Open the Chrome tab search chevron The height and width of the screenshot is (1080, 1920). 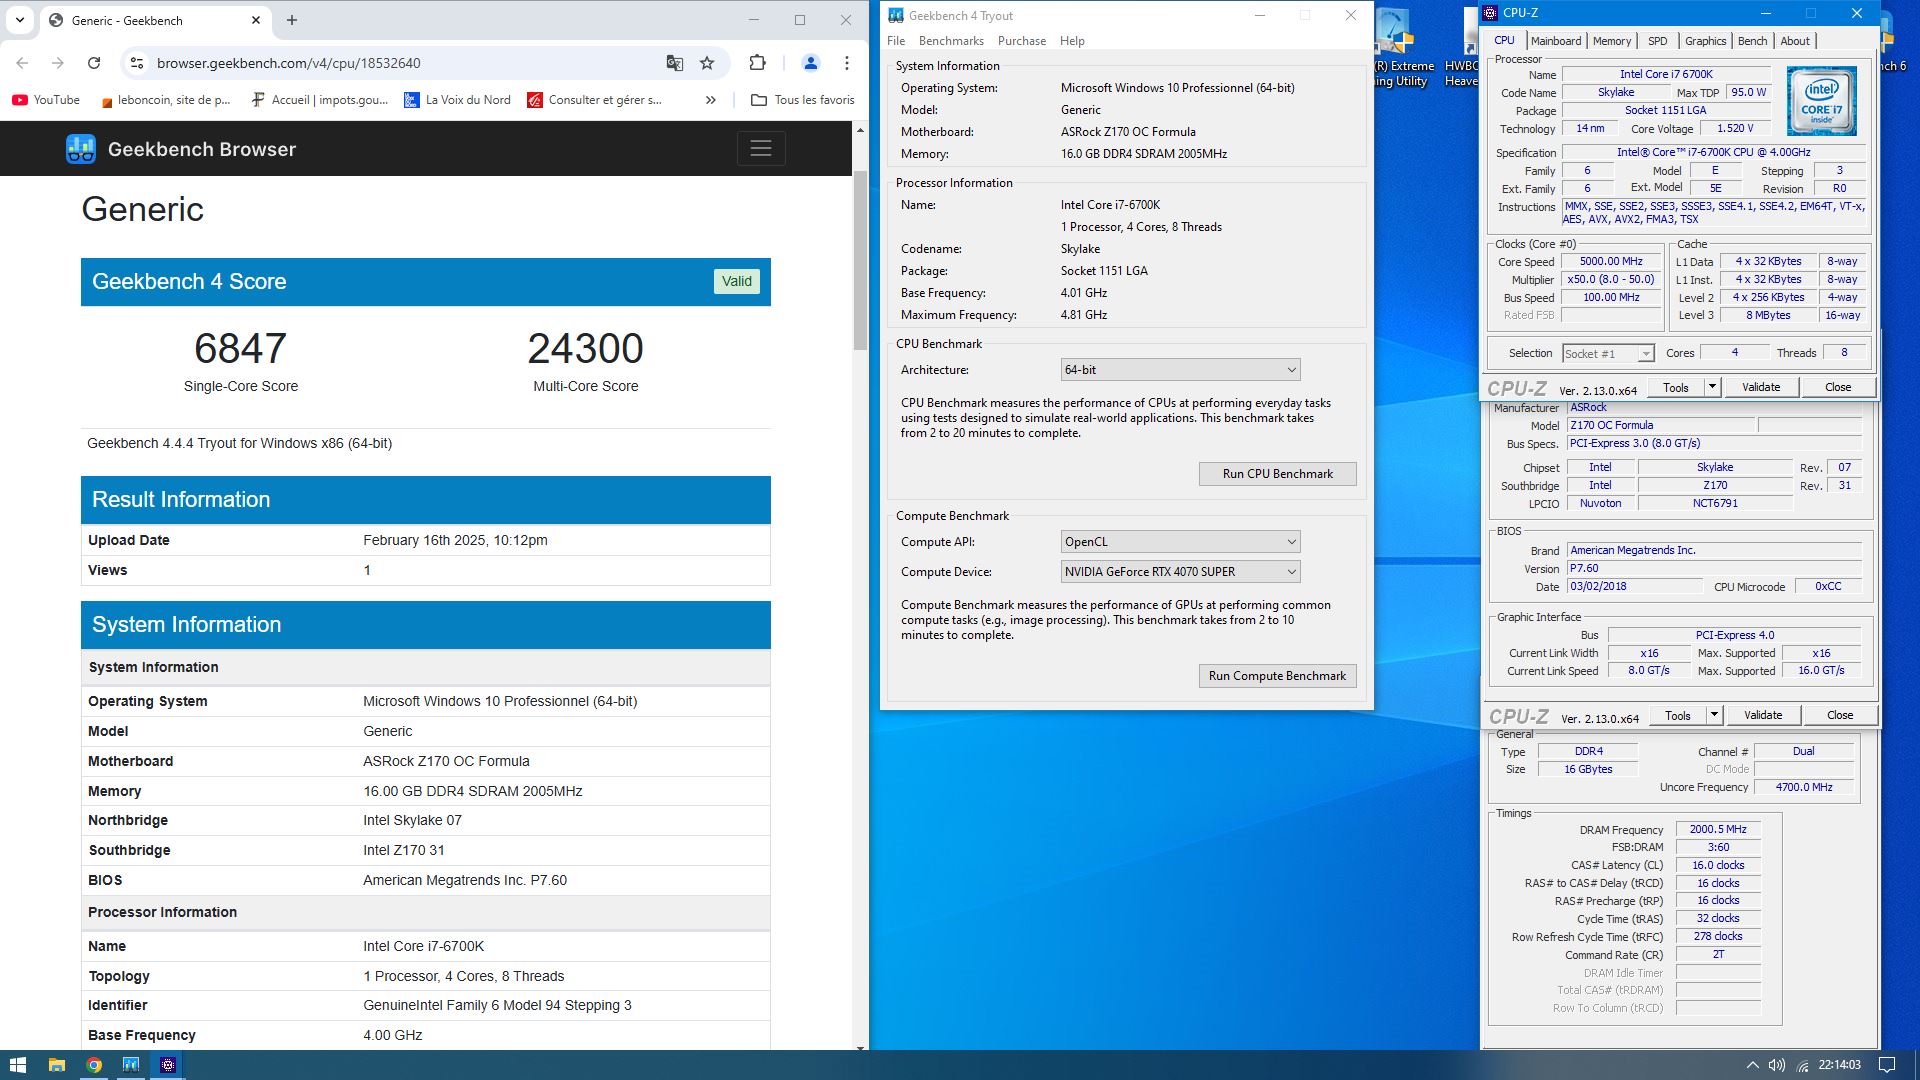[x=20, y=20]
